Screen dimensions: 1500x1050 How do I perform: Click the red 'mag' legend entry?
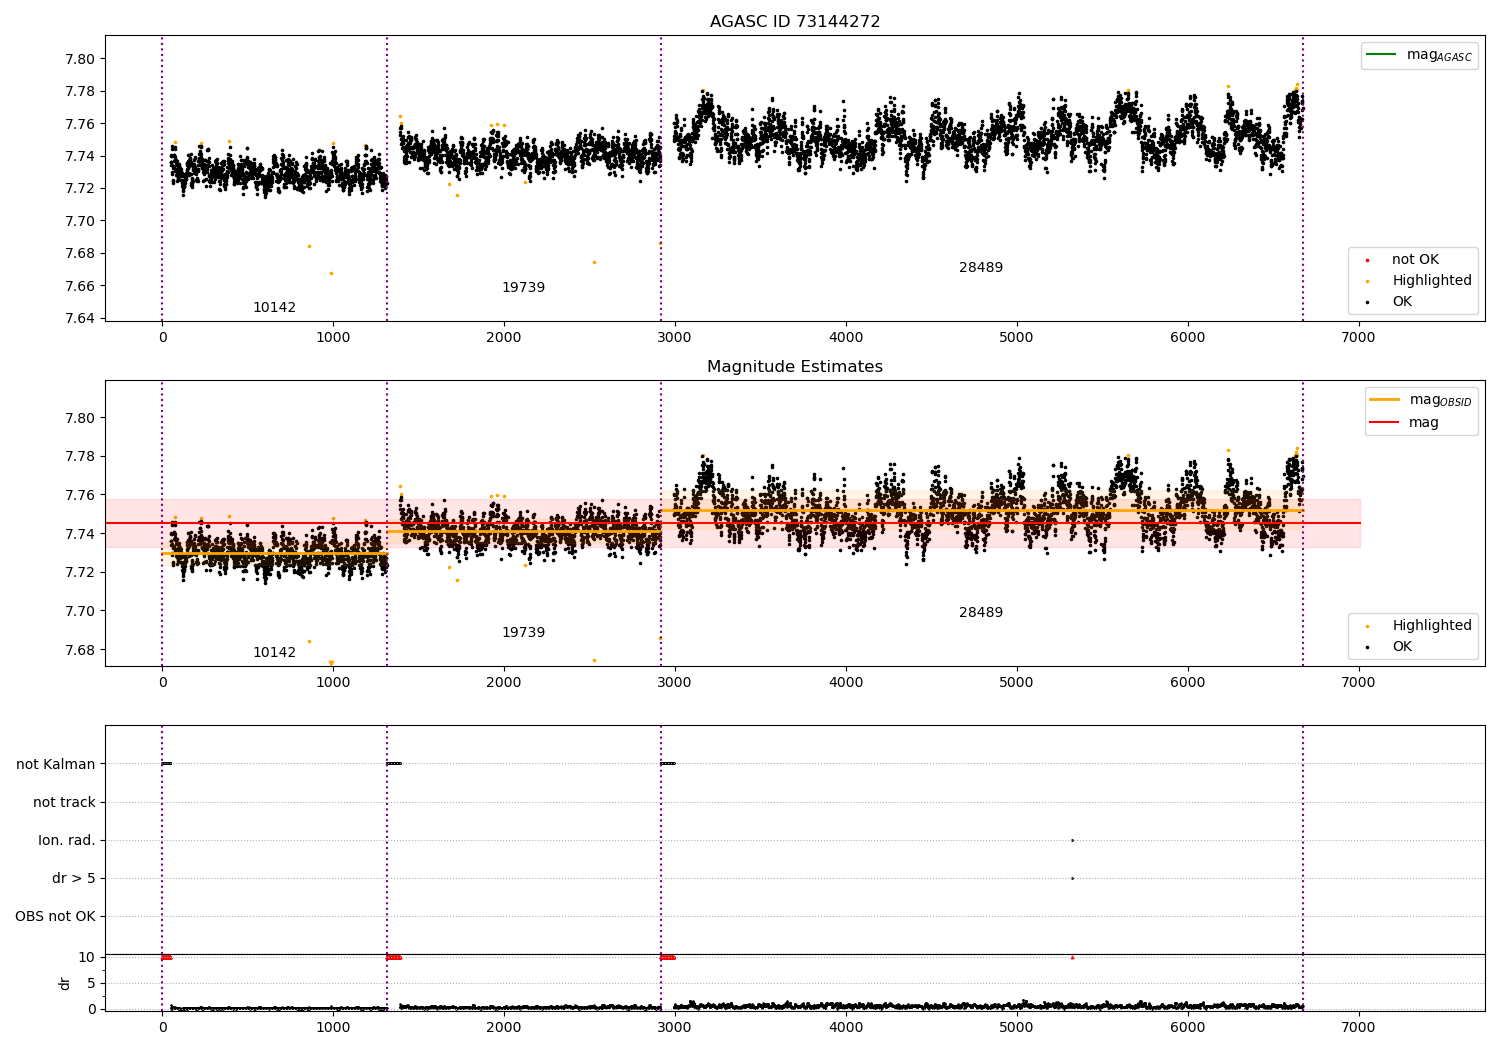[x=1404, y=422]
